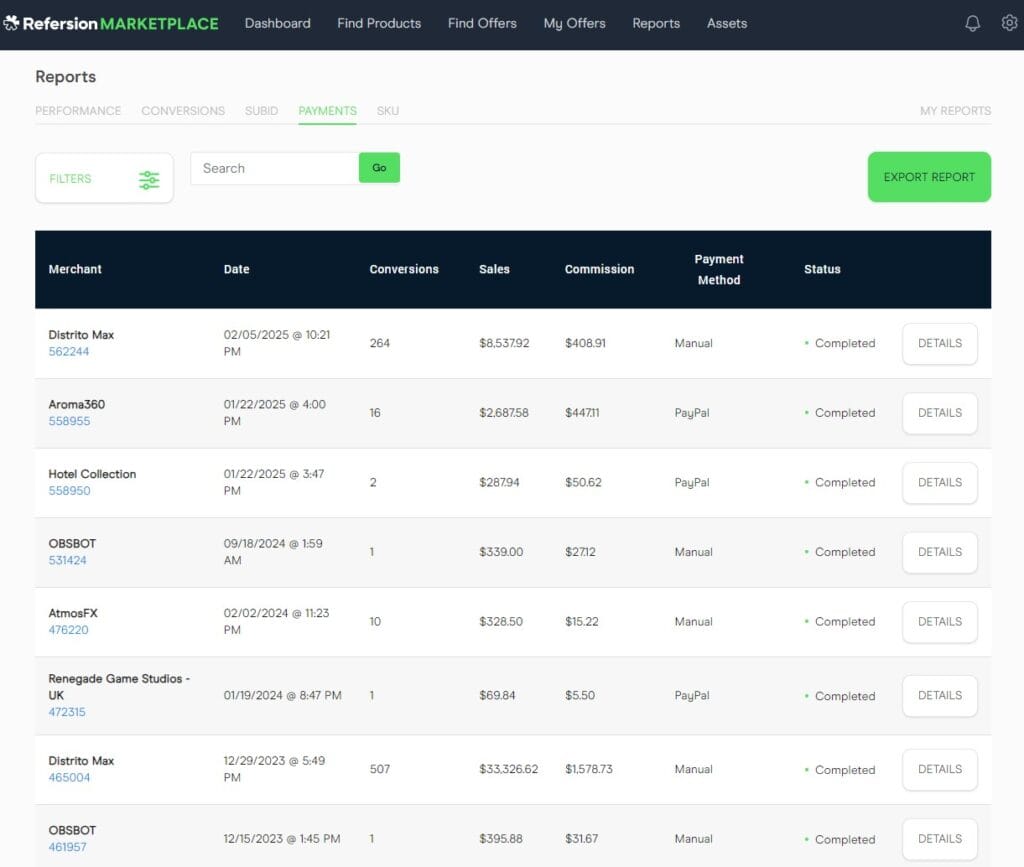
Task: Click the Export Report button
Action: [x=929, y=177]
